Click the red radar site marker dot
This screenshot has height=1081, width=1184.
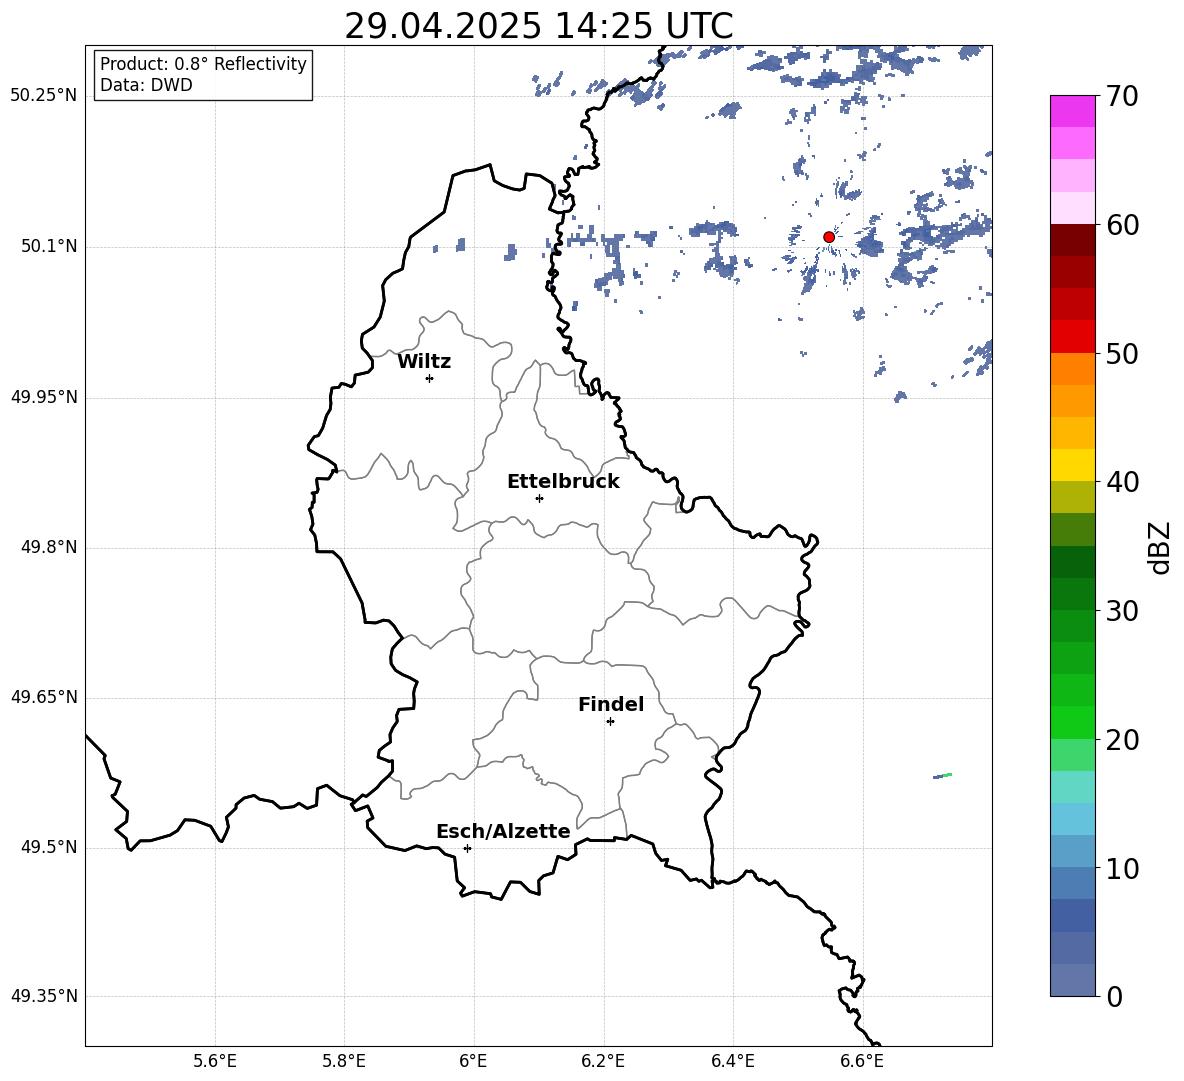pos(829,237)
